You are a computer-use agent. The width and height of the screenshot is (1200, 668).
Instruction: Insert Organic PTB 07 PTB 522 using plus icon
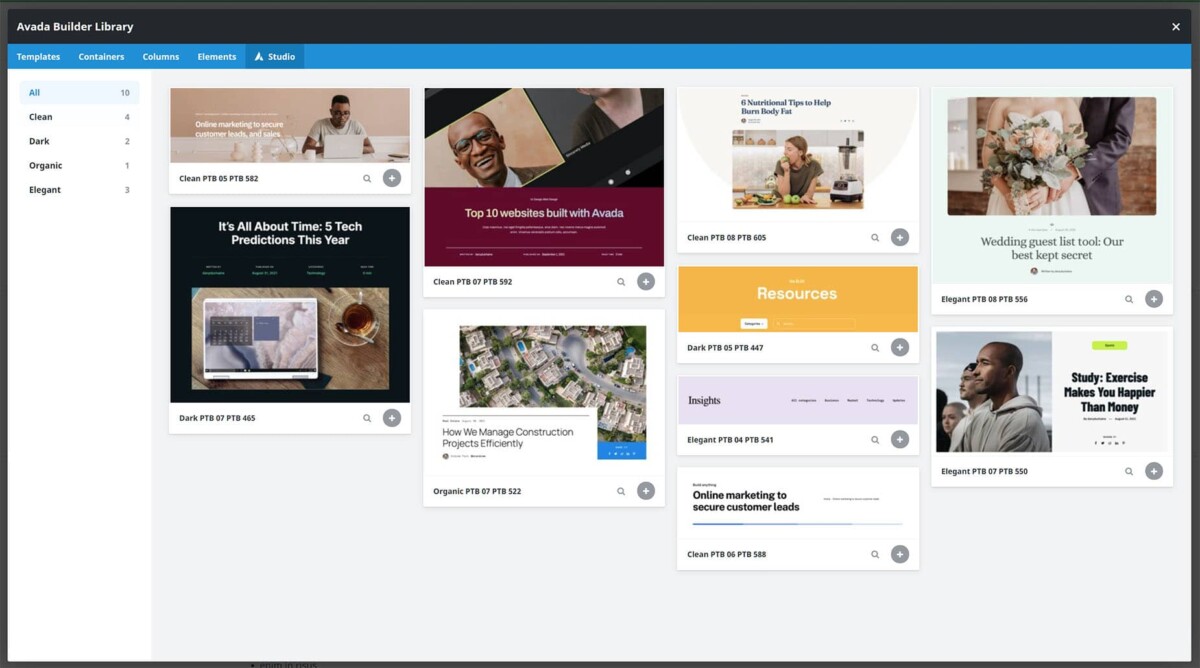click(x=645, y=490)
